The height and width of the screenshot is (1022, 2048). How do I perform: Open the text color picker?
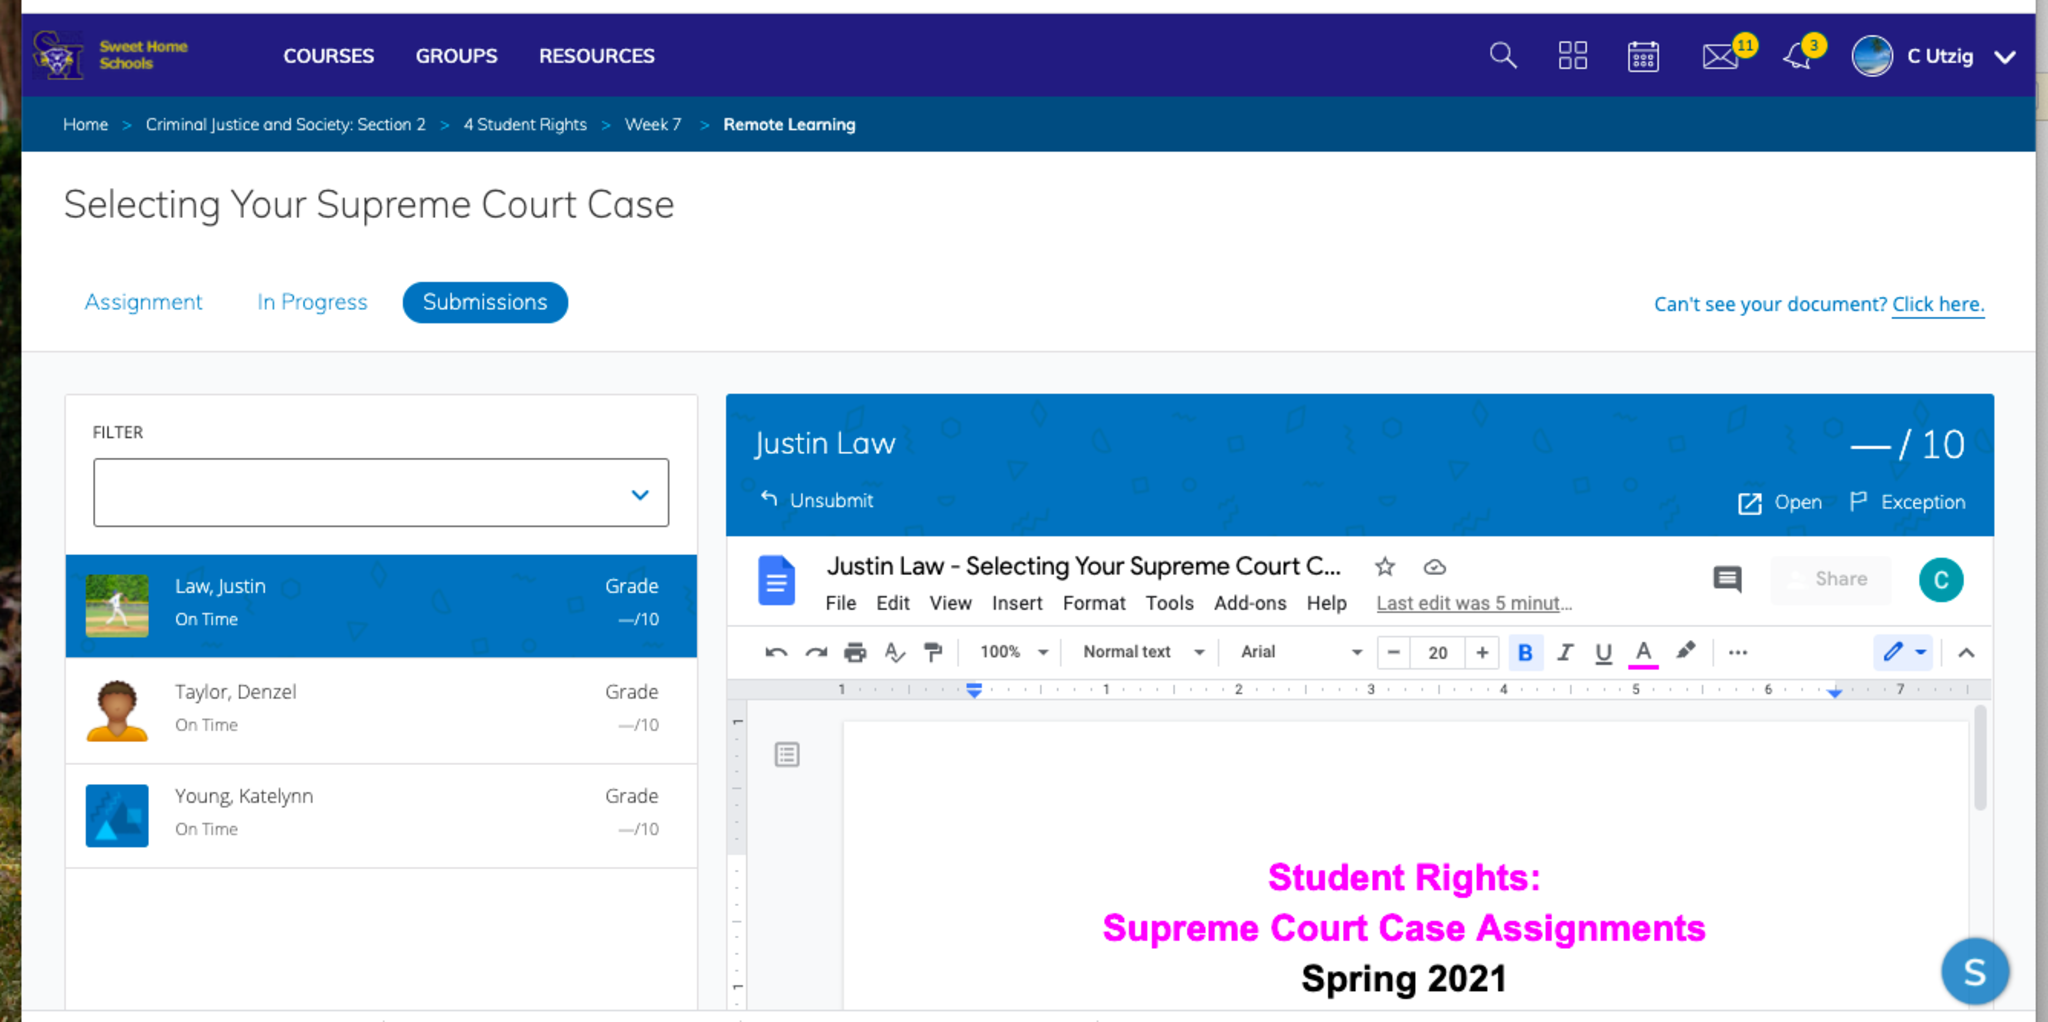[x=1643, y=653]
